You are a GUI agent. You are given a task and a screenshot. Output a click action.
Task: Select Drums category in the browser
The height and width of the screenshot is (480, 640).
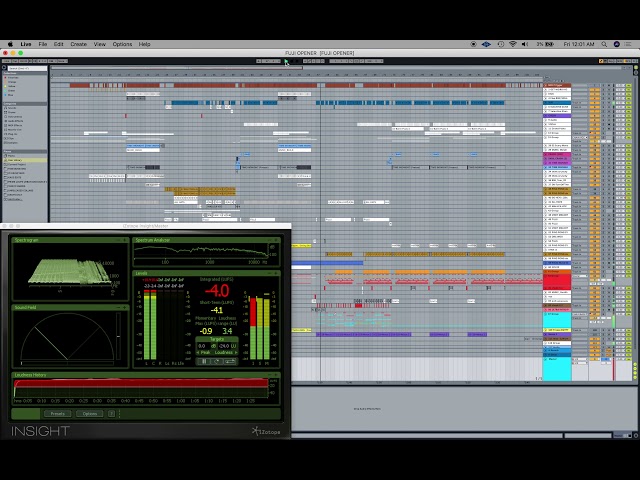point(12,112)
